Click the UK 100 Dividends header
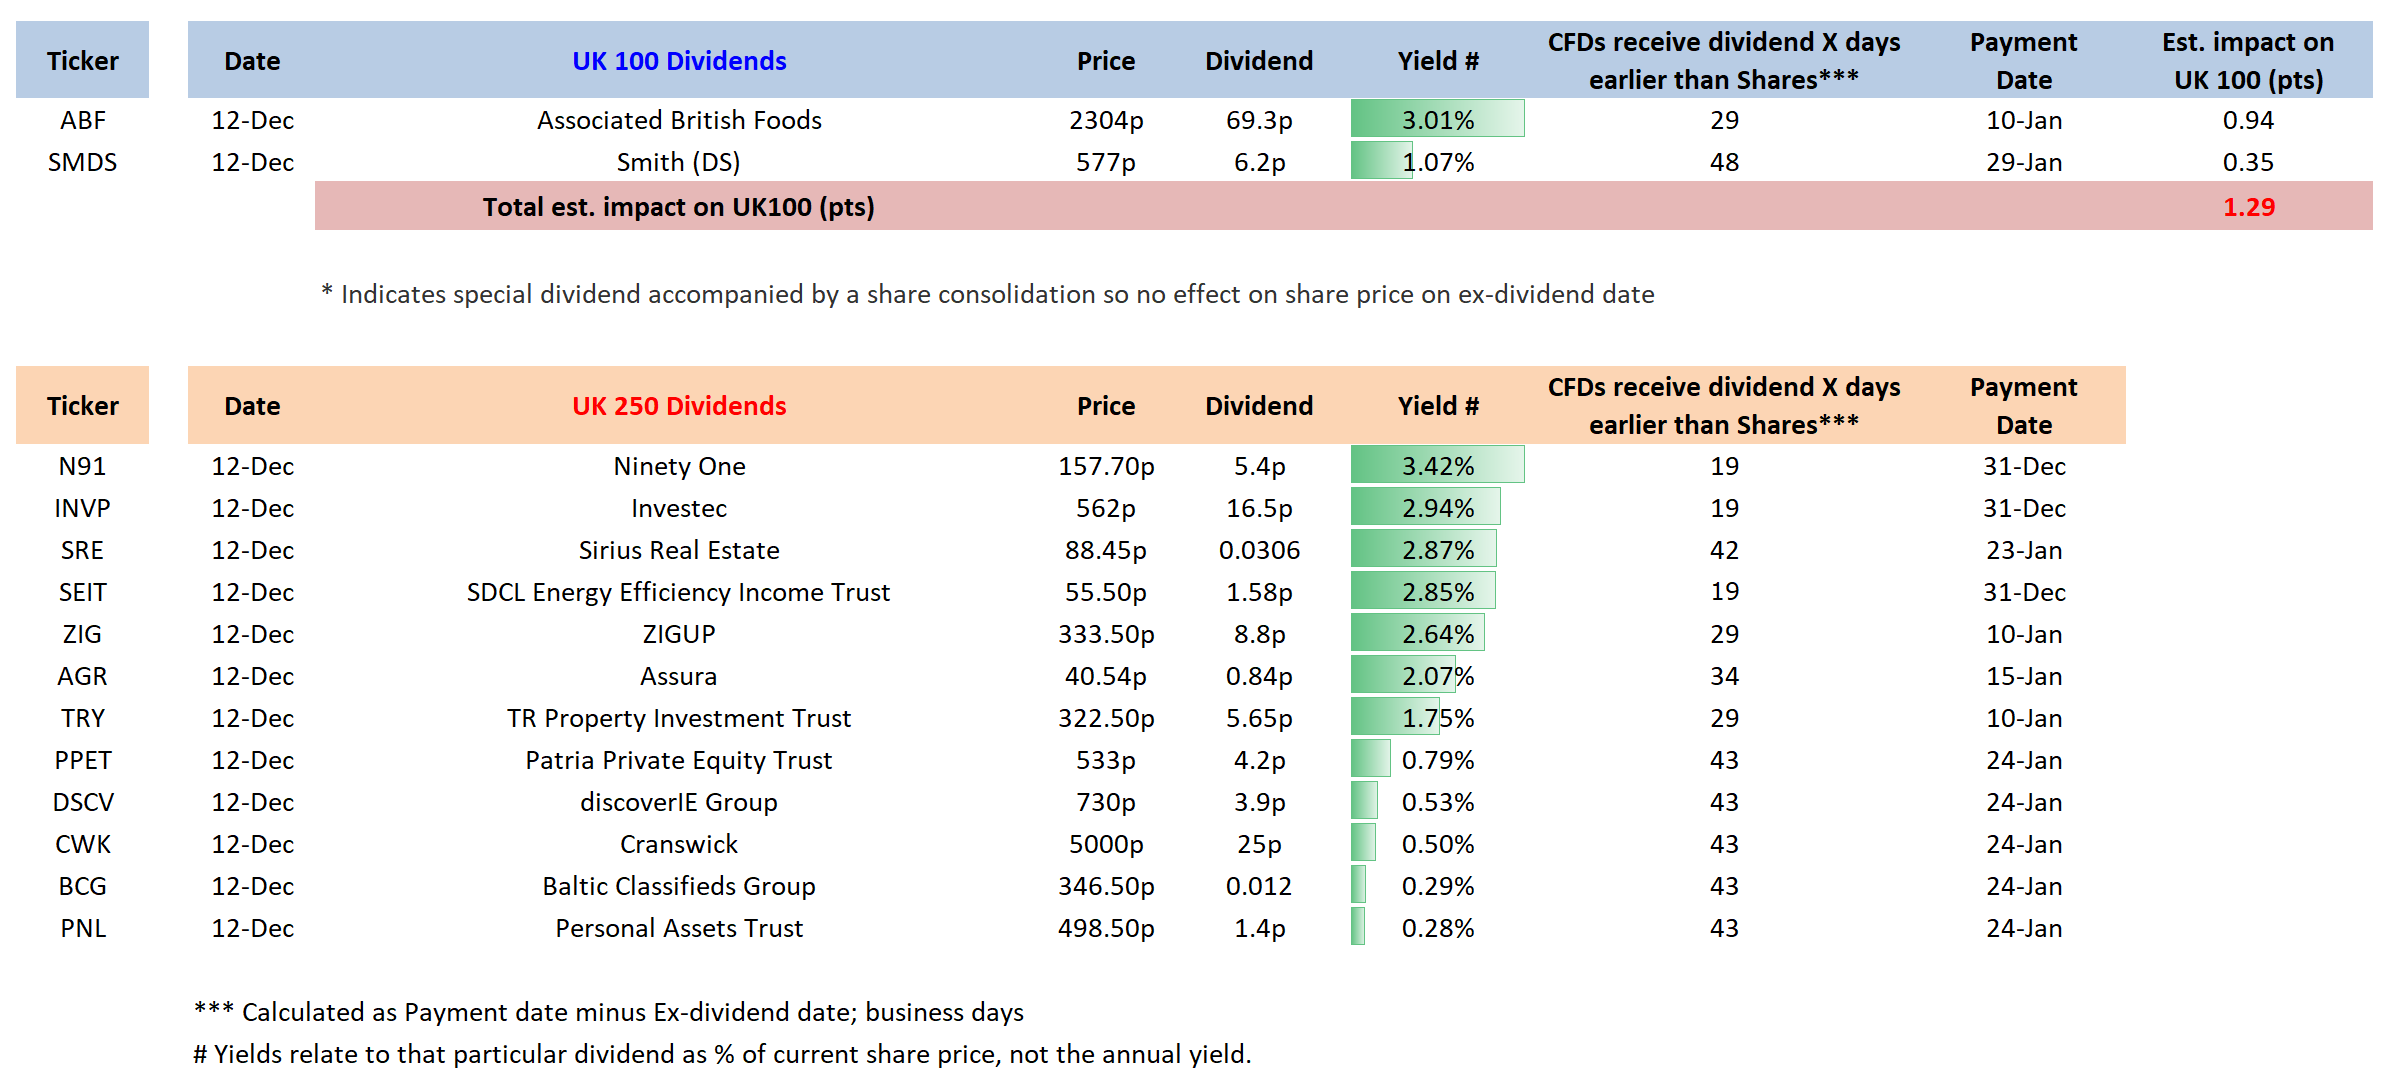 [x=679, y=61]
